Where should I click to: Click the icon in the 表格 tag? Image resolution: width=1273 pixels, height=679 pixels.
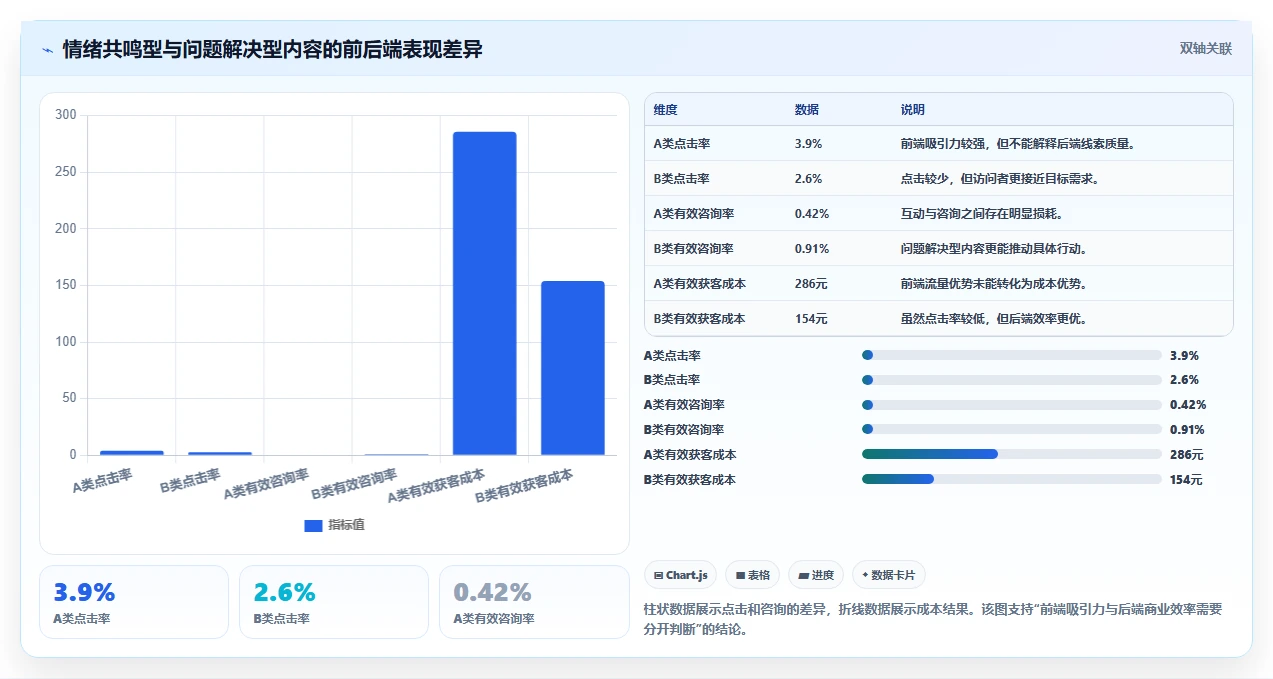tap(740, 575)
